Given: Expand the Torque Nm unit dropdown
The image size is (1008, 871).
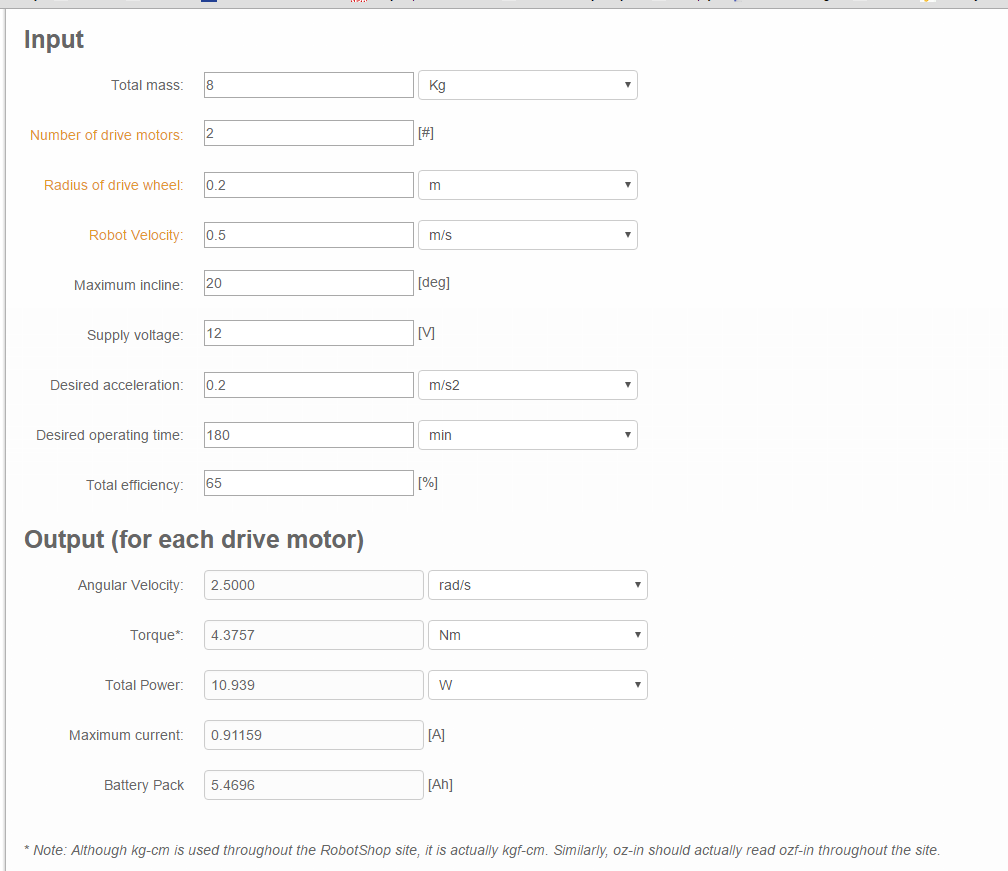Looking at the screenshot, I should pyautogui.click(x=537, y=635).
